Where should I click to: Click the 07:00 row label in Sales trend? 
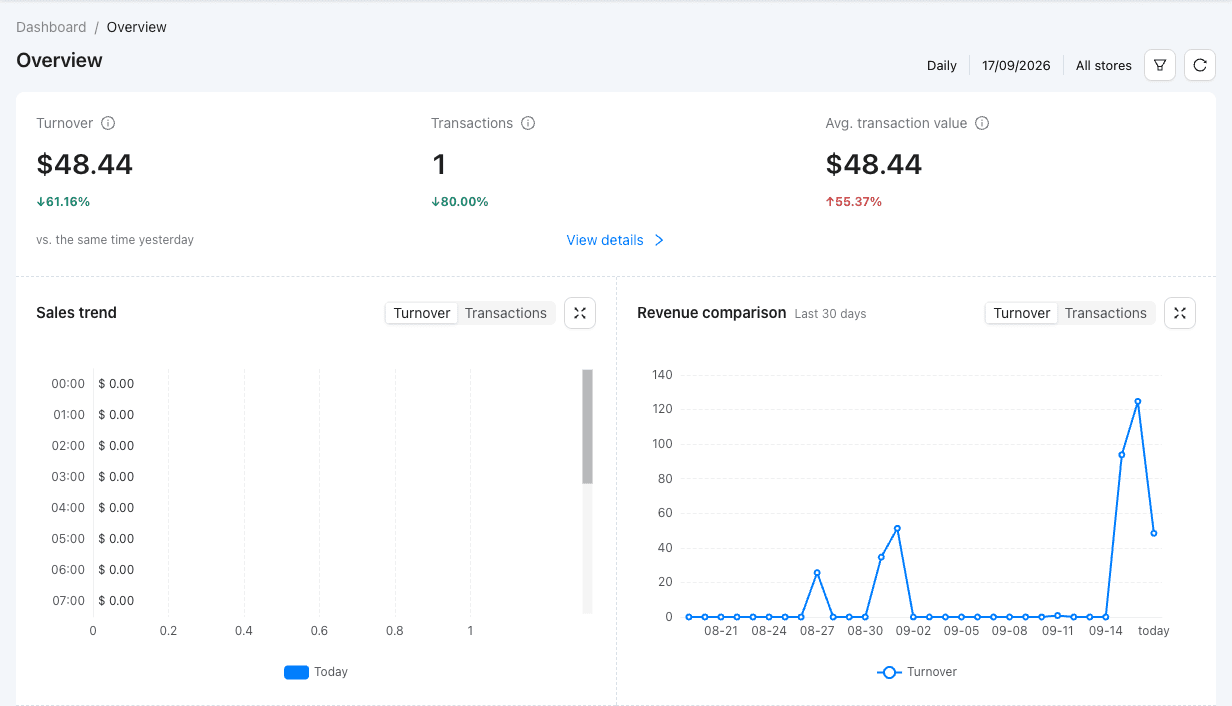(x=68, y=601)
